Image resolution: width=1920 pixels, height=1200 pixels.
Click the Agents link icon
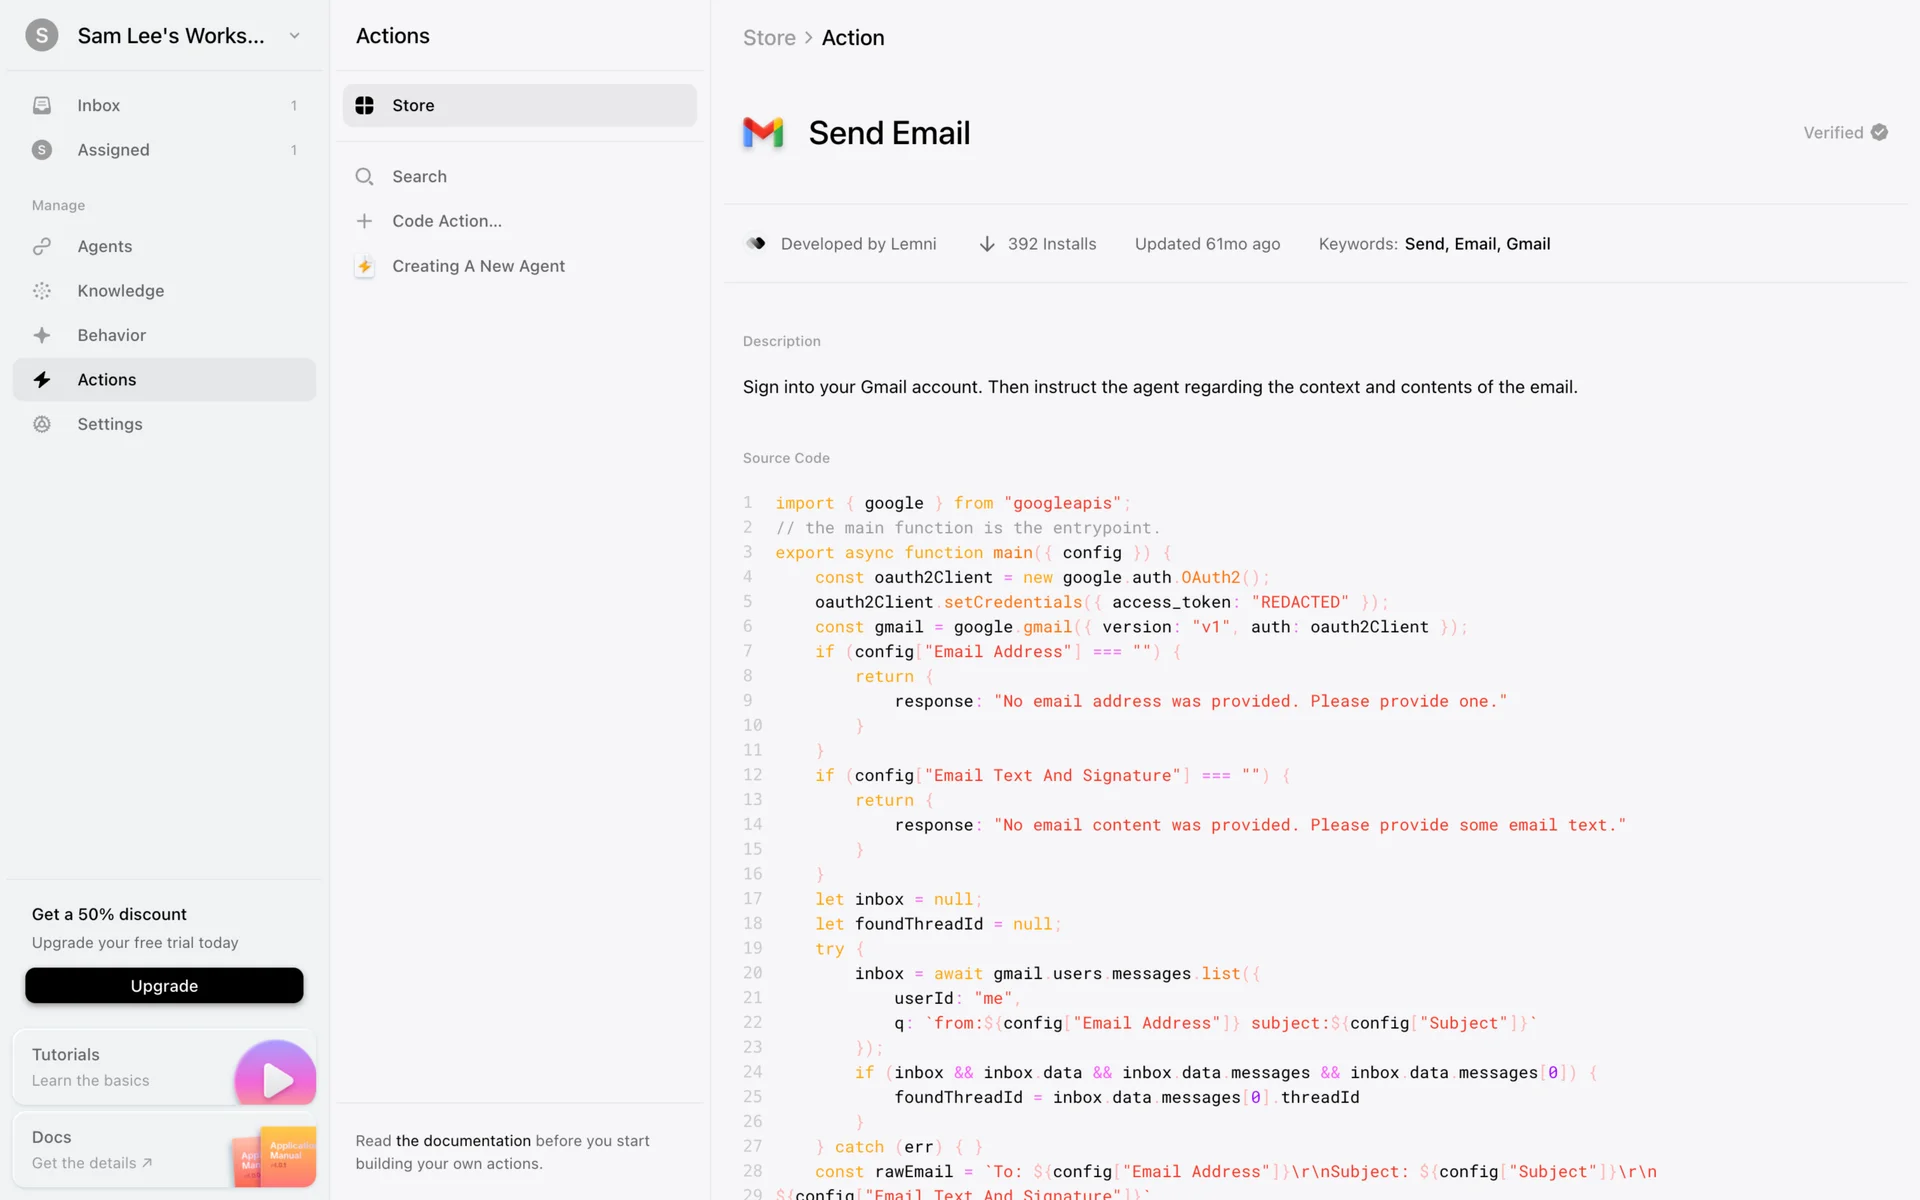42,246
